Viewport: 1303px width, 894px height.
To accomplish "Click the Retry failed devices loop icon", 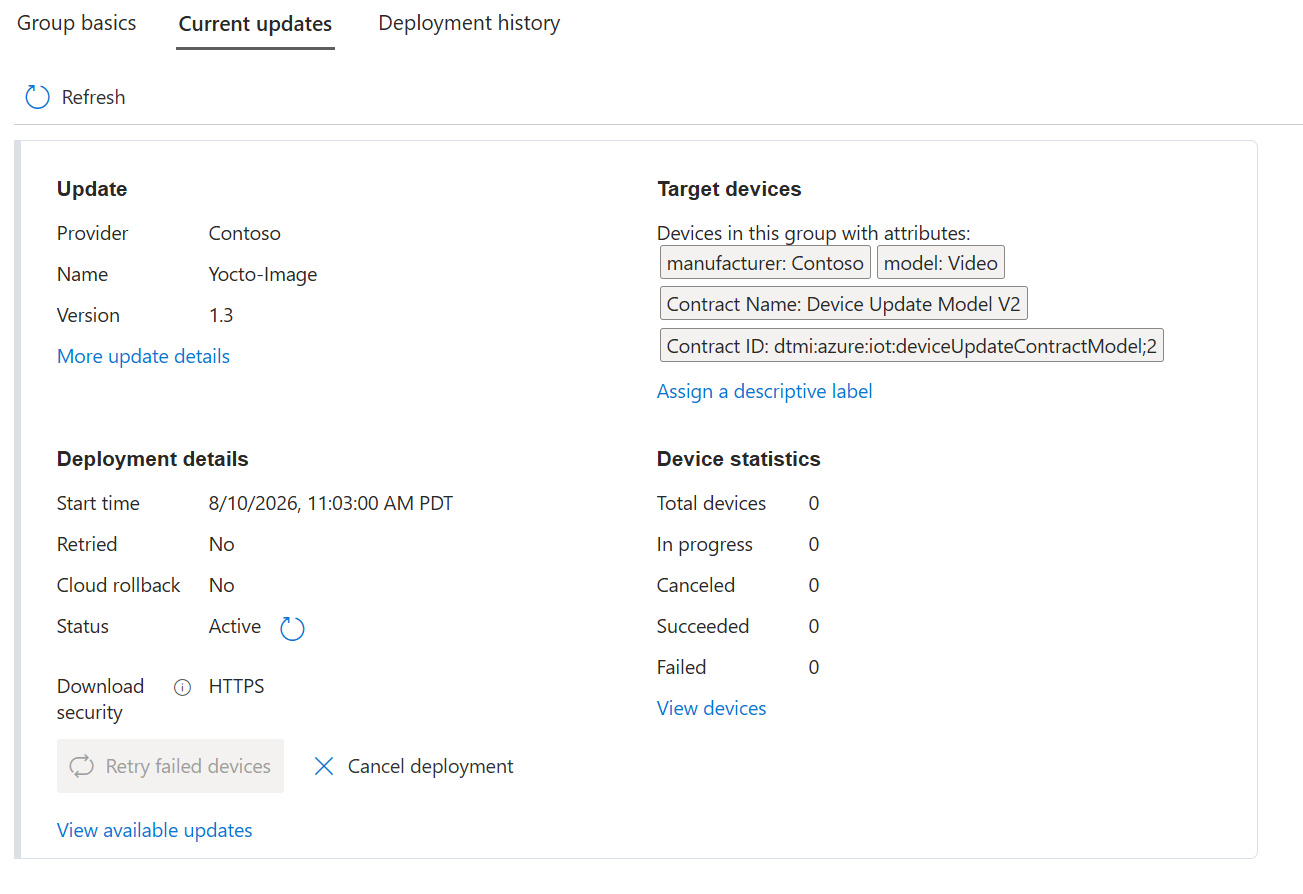I will [81, 766].
